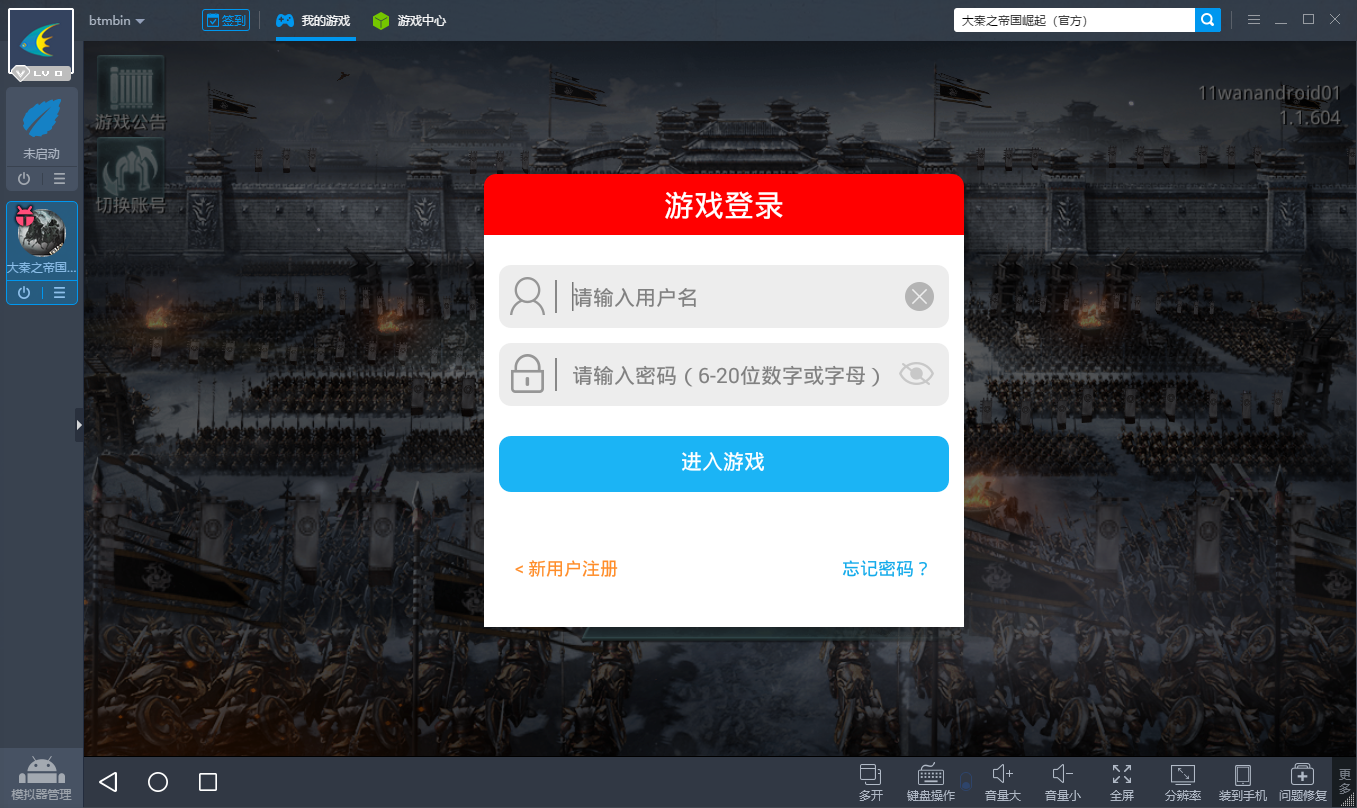This screenshot has height=808, width=1357.
Task: Open 新用户注册 registration link
Action: [566, 569]
